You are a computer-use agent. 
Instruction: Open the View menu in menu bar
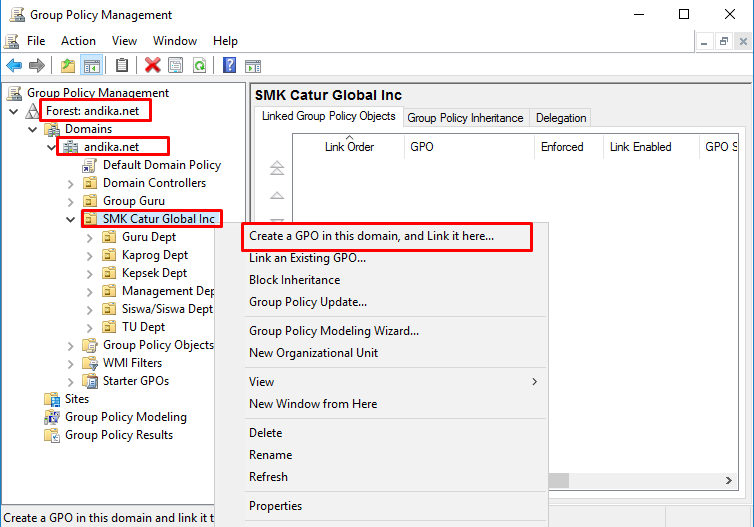tap(125, 41)
